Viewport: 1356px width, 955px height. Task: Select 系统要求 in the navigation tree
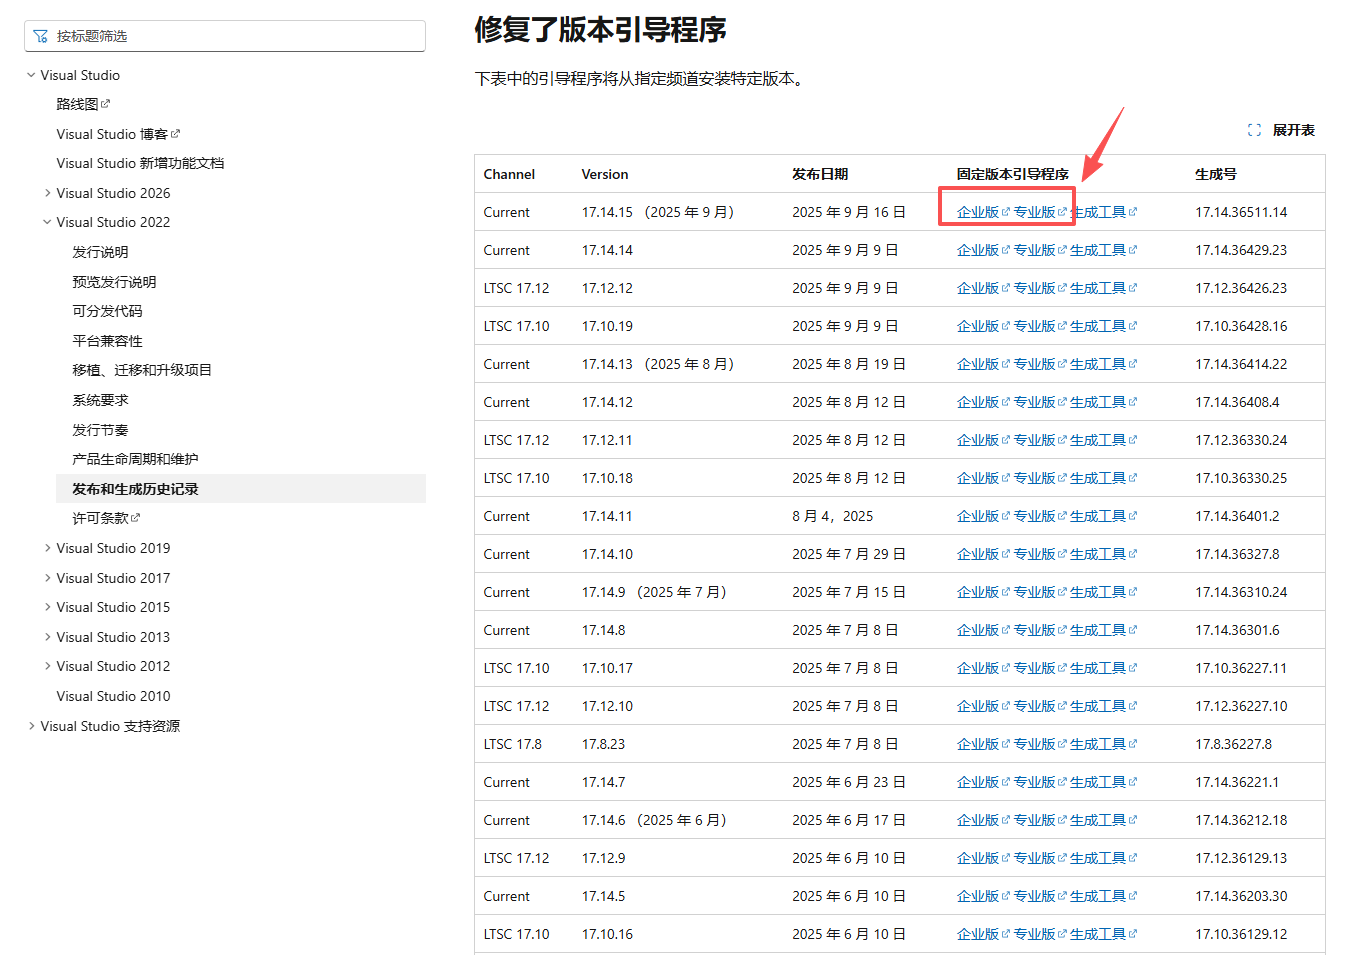point(100,400)
